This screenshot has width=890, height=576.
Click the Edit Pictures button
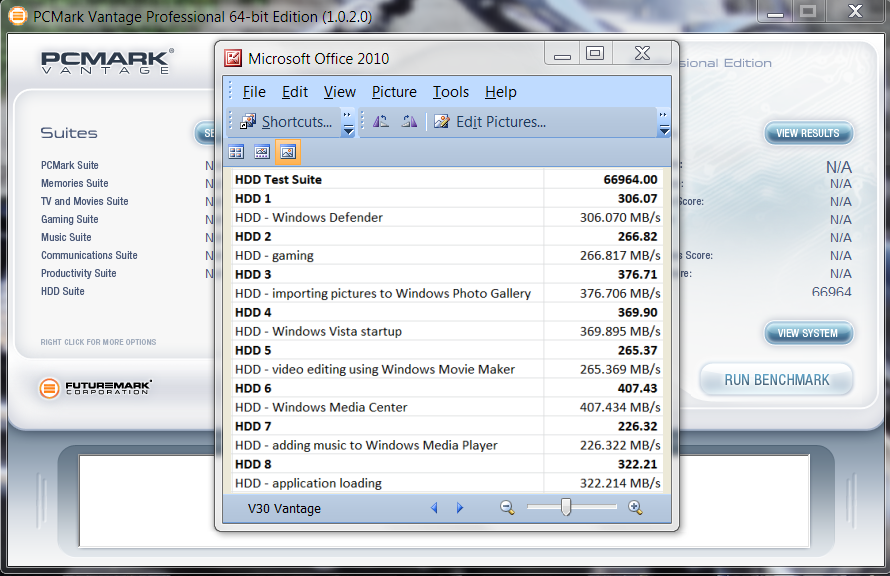(490, 122)
